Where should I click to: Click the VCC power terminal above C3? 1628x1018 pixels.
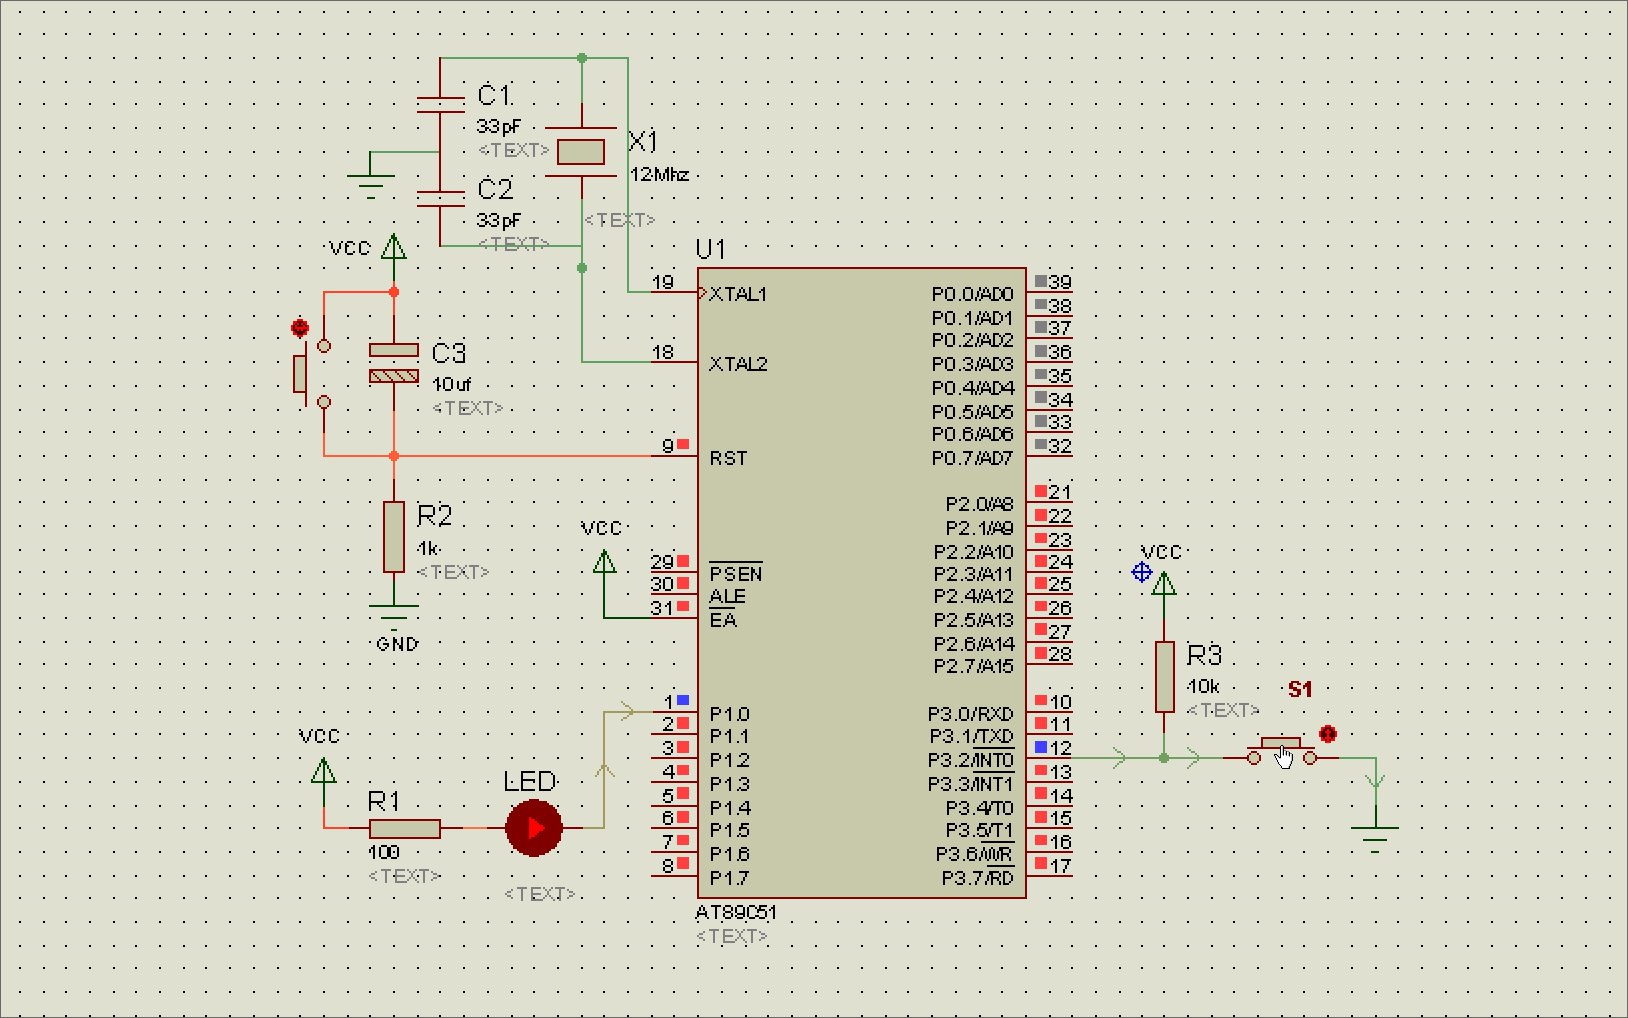point(394,246)
